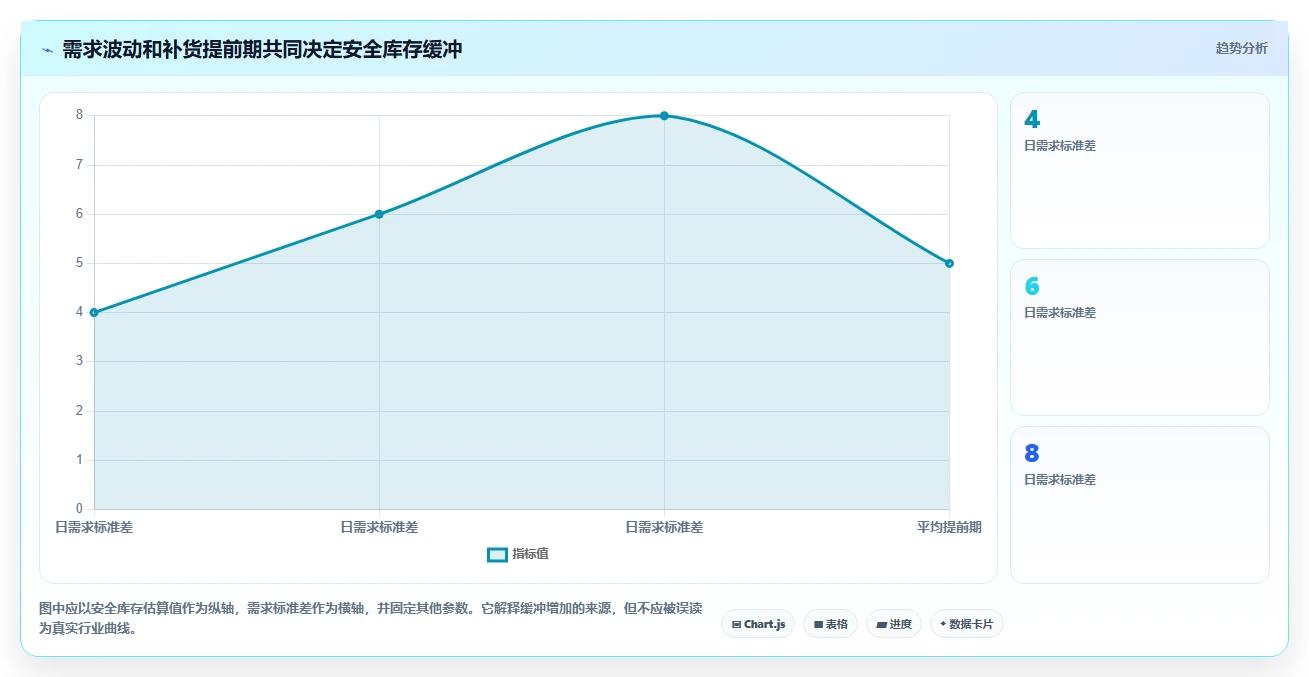This screenshot has width=1309, height=677.
Task: Click the chart title 需求波动和补货提前期共同决定安全库存缓冲
Action: (262, 49)
